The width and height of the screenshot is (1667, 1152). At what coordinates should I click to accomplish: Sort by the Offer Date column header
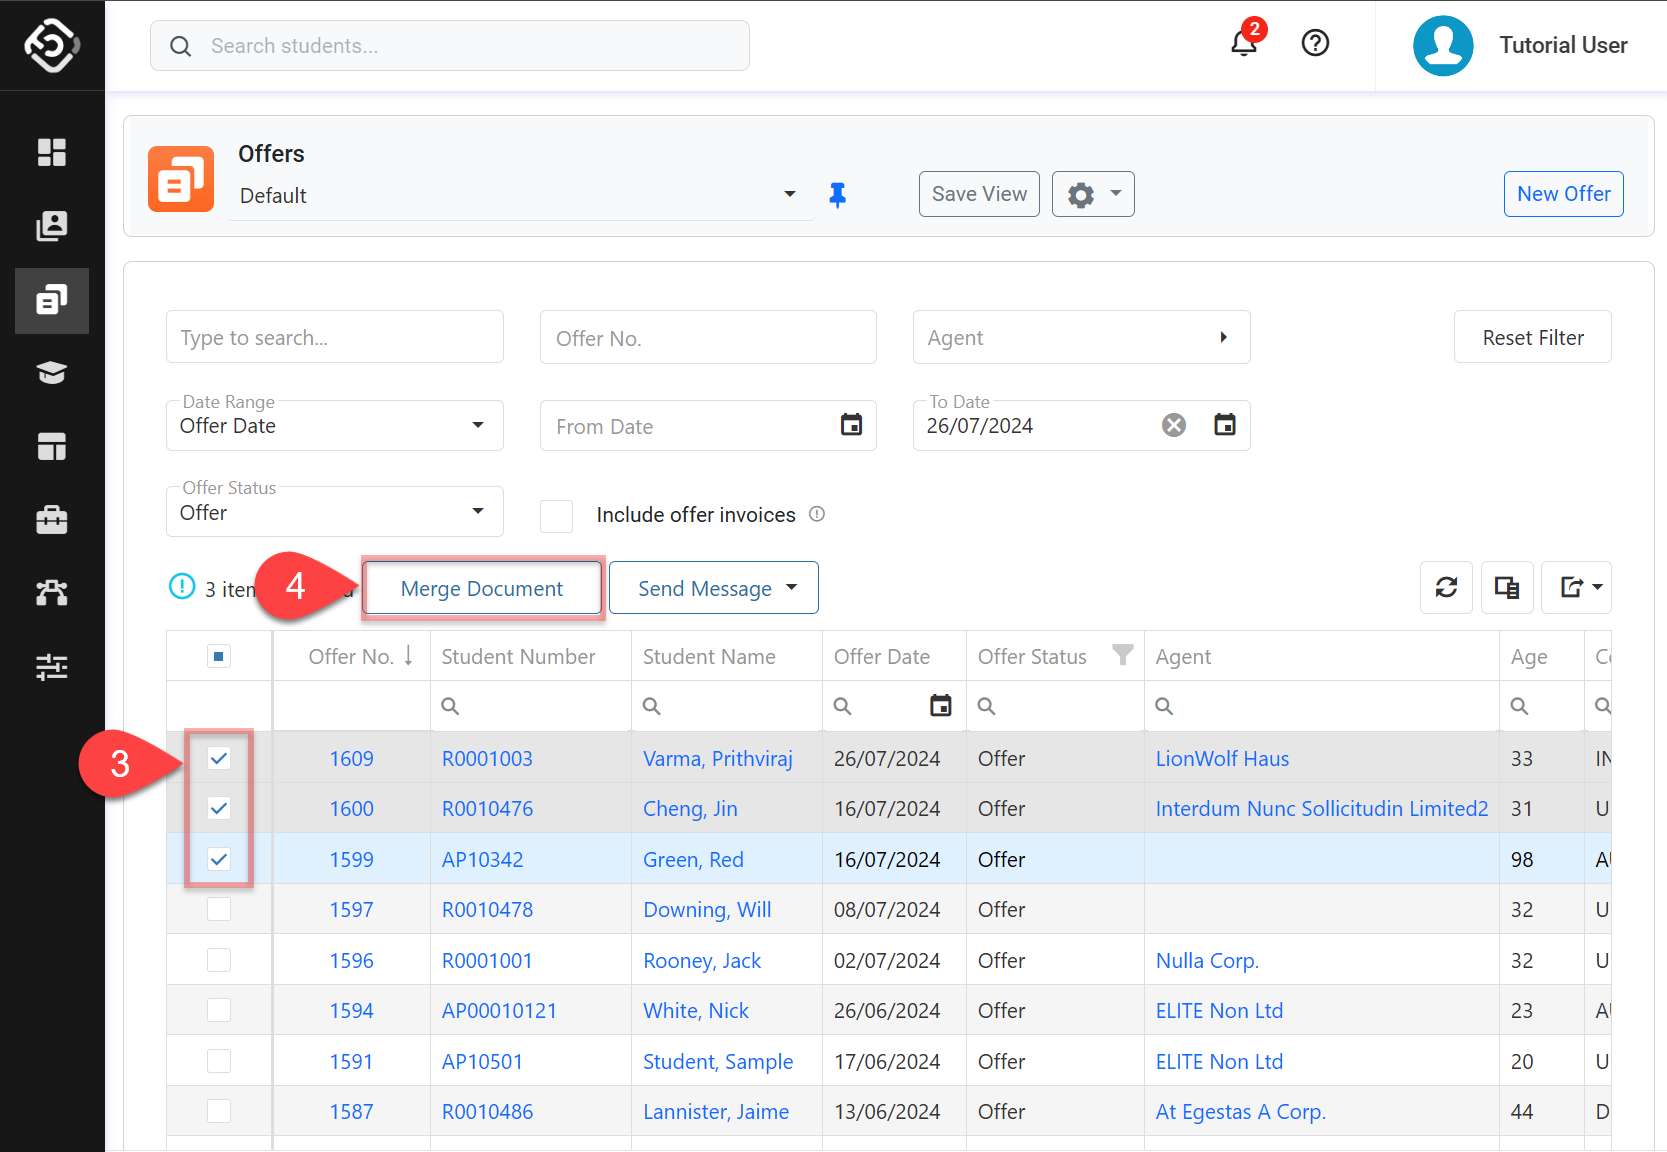(x=881, y=657)
